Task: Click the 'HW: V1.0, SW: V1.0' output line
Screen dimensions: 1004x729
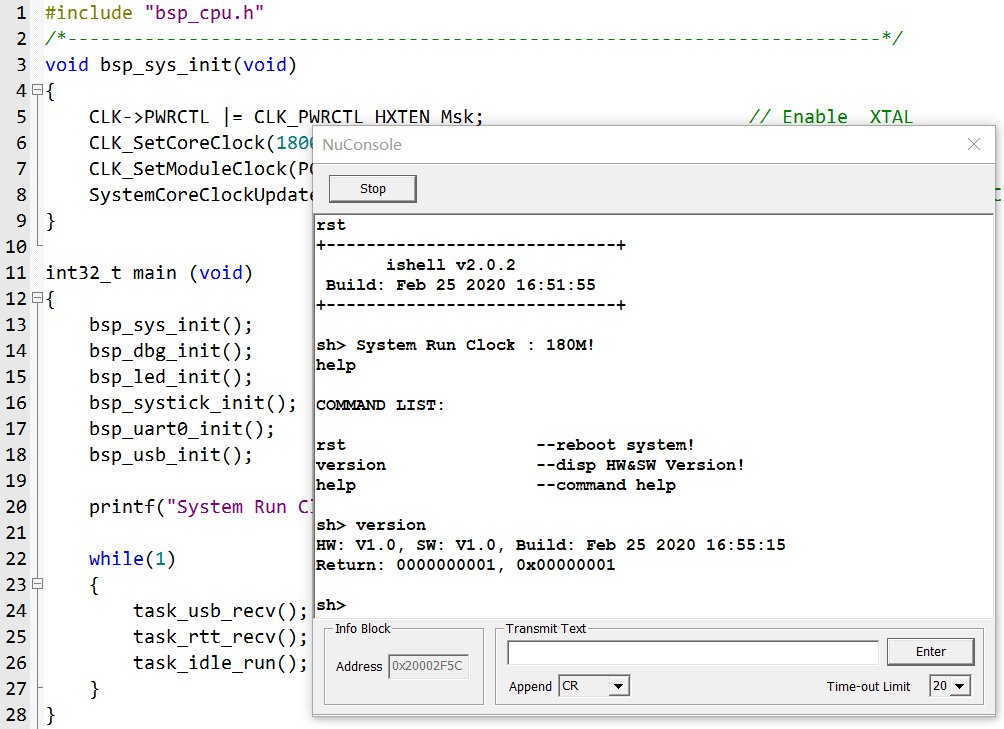Action: point(551,545)
